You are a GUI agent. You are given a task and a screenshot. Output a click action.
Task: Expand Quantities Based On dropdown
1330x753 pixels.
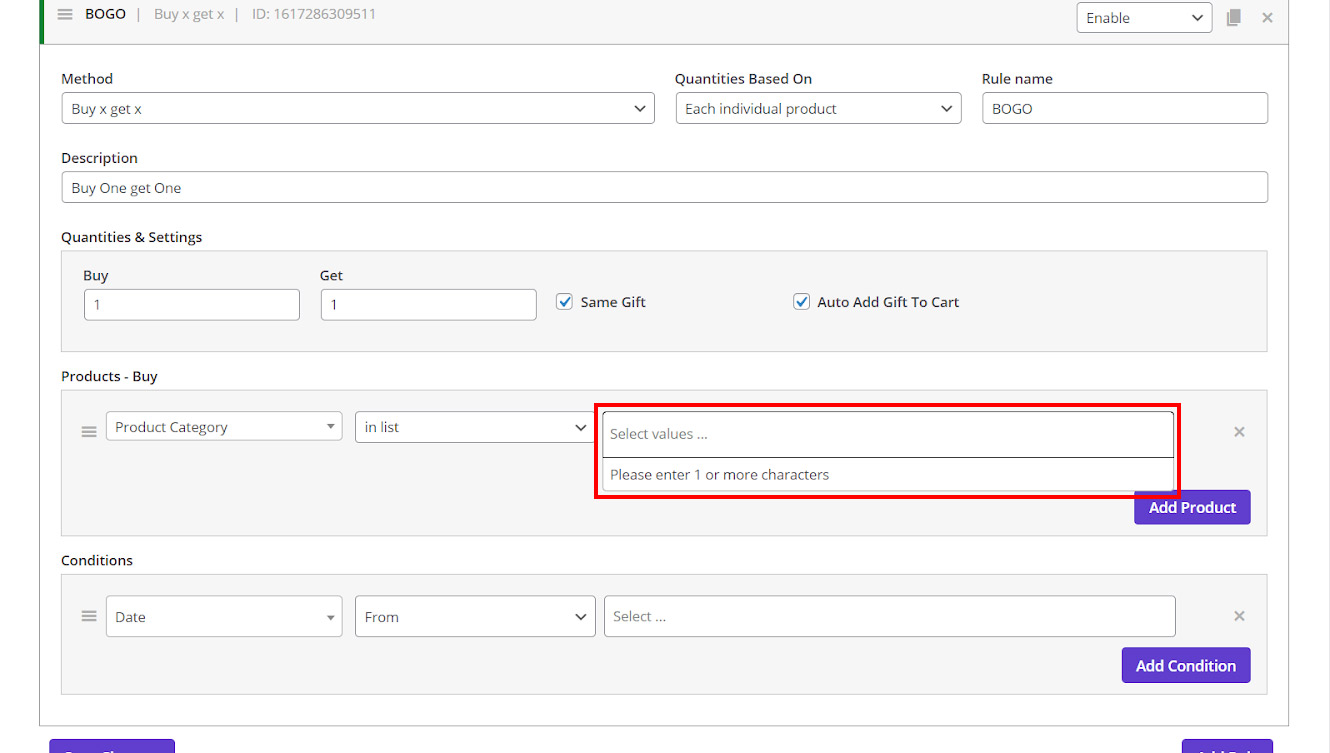(817, 109)
